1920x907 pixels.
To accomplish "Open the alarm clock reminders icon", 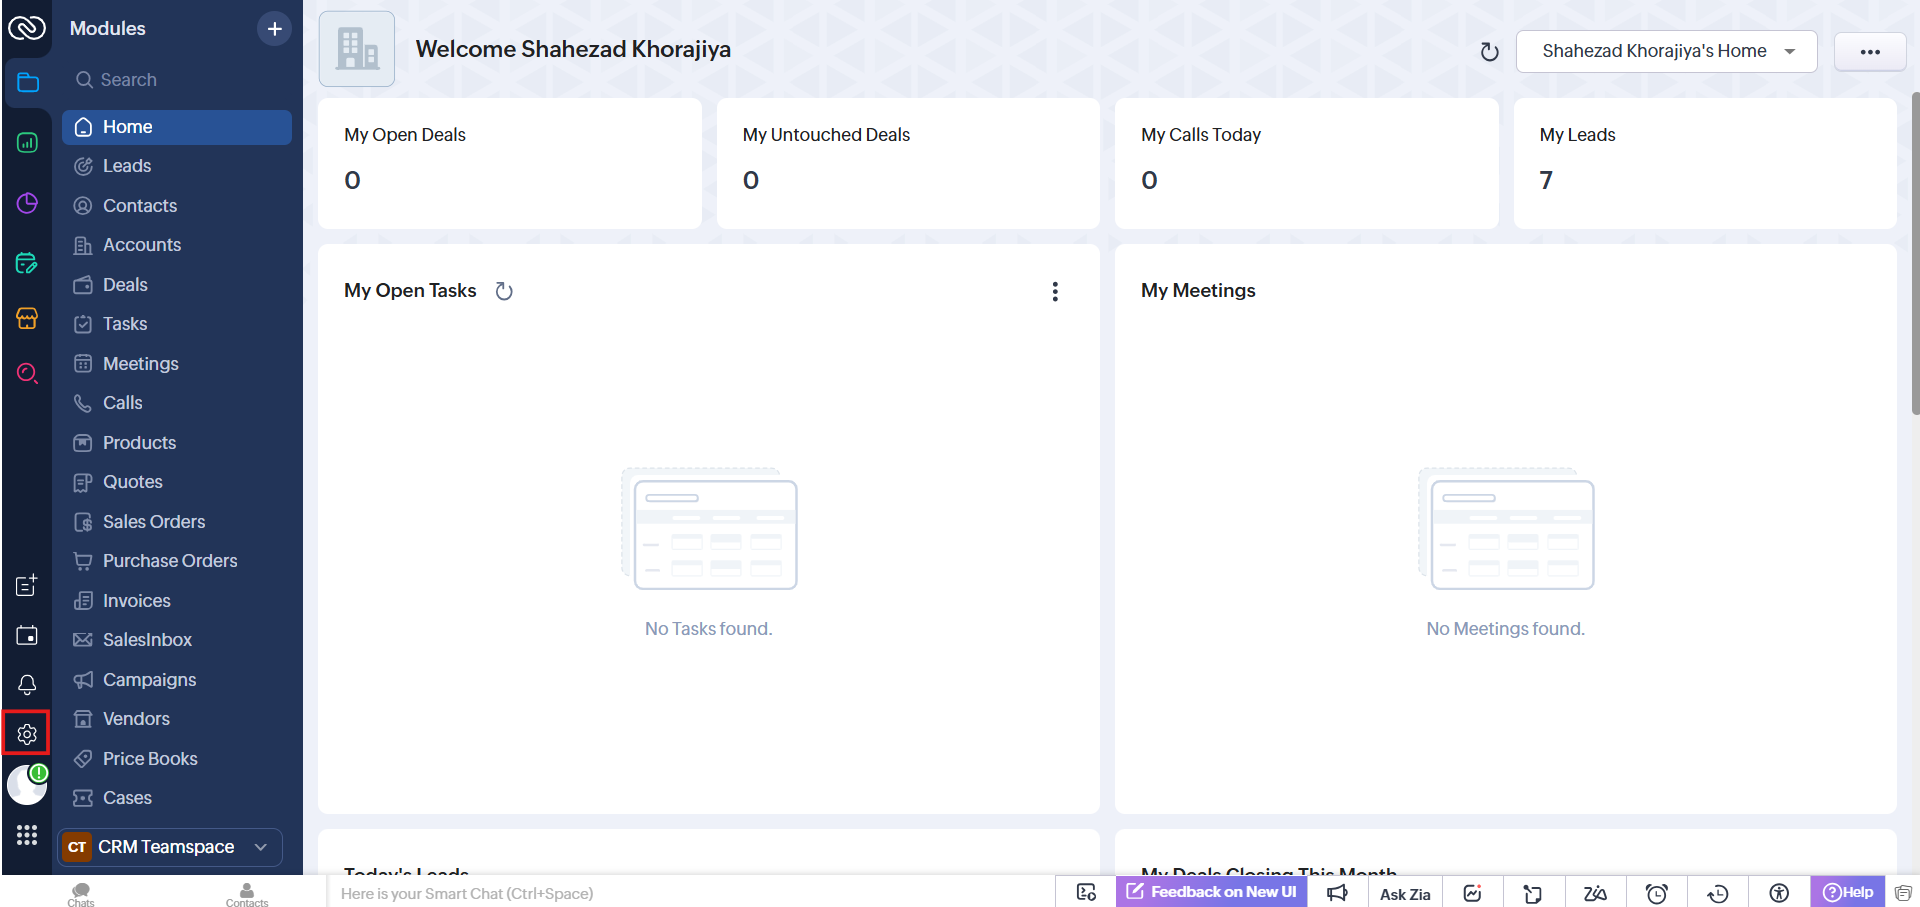I will pos(1657,893).
